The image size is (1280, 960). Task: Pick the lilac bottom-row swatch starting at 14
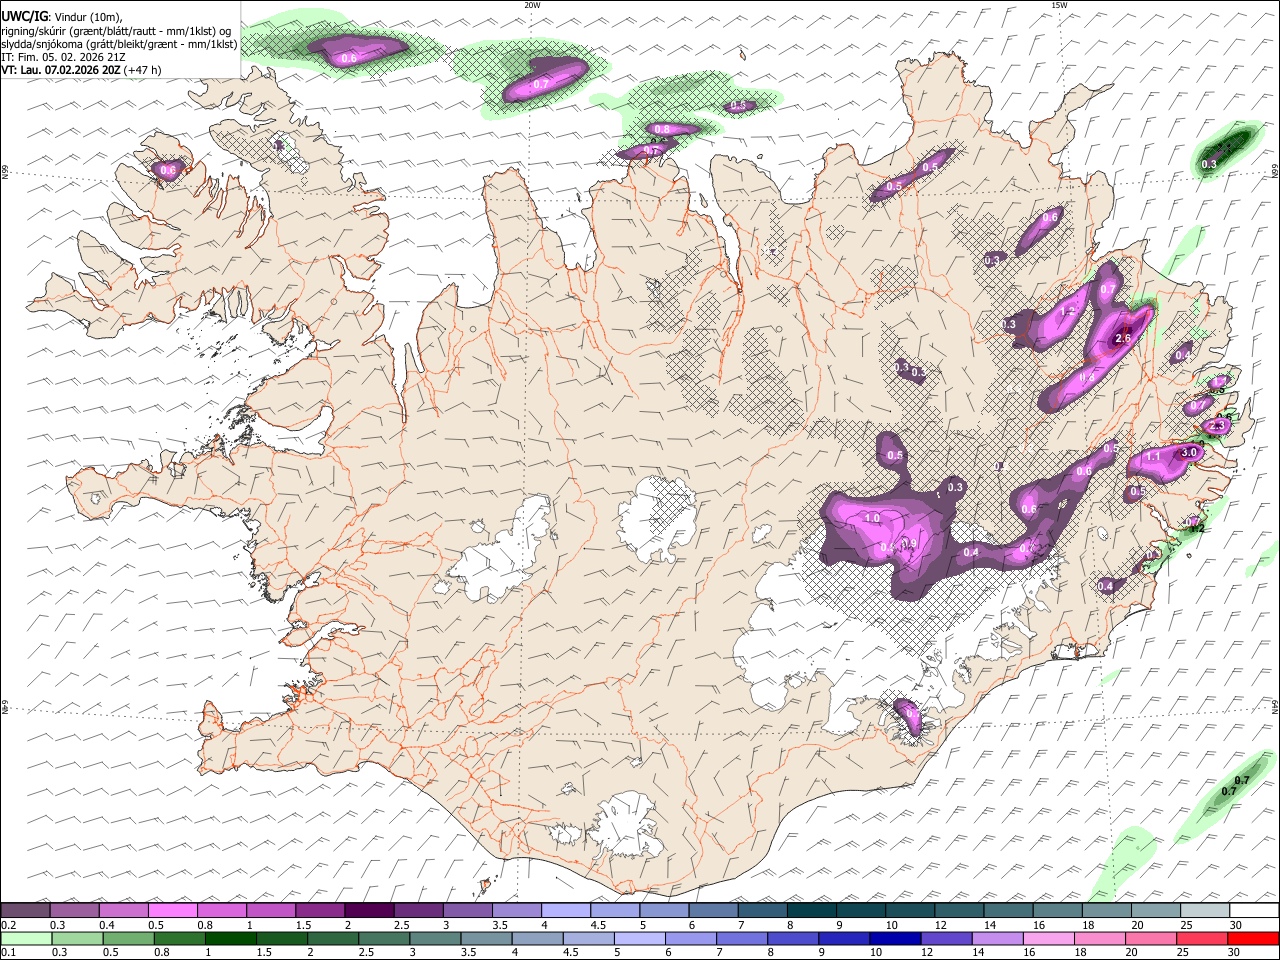pos(999,939)
